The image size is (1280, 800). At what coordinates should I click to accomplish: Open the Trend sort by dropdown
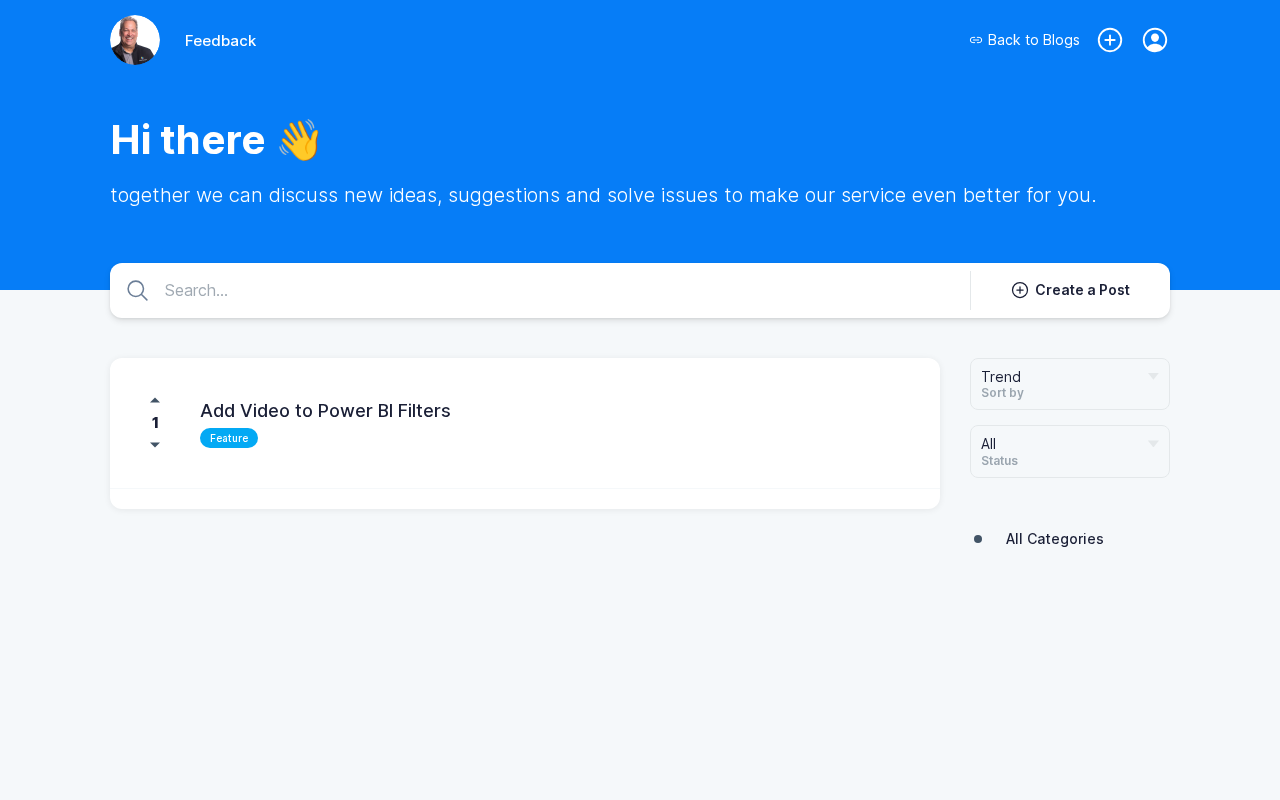click(1060, 384)
